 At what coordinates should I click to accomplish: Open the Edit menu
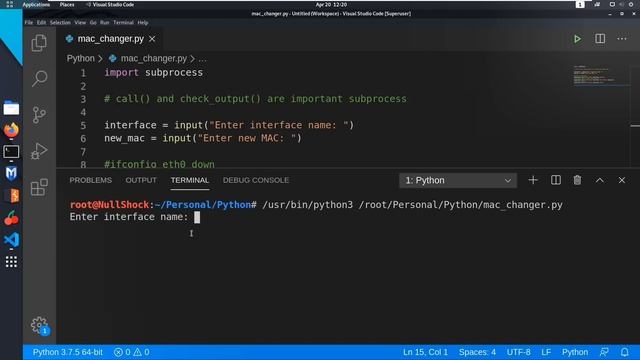point(41,22)
